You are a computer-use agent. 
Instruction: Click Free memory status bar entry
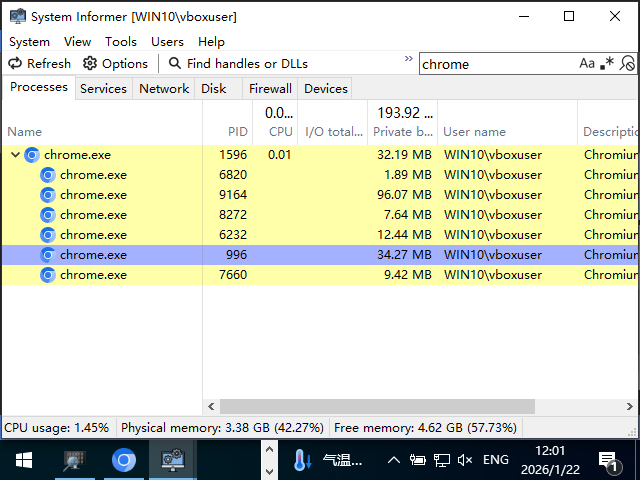[x=425, y=428]
